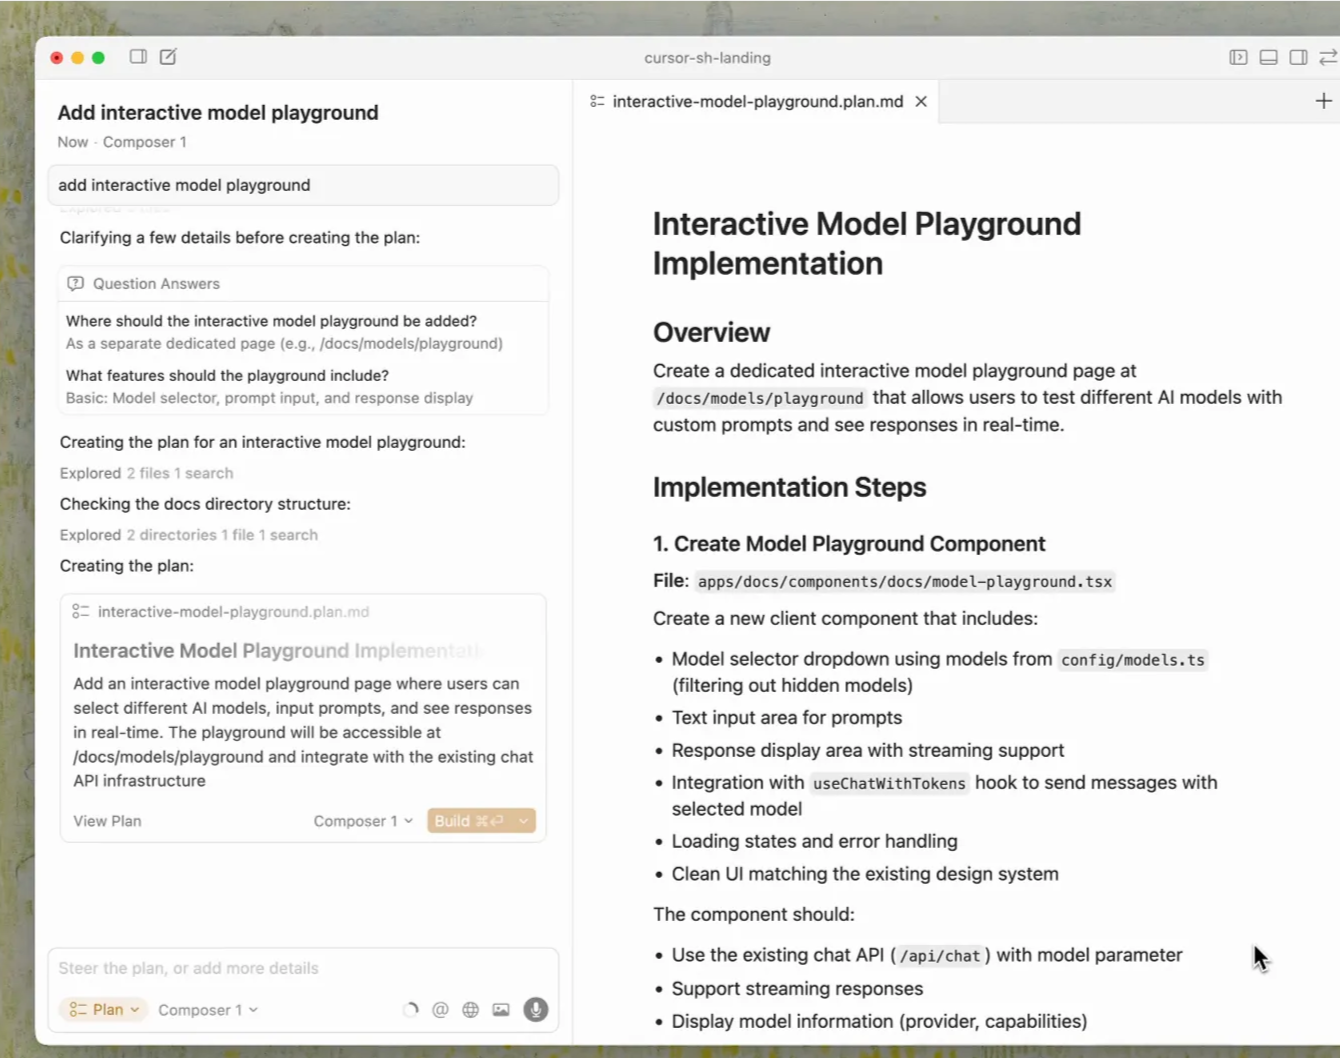The image size is (1340, 1058).
Task: Open the Plan mode dropdown
Action: 104,1010
